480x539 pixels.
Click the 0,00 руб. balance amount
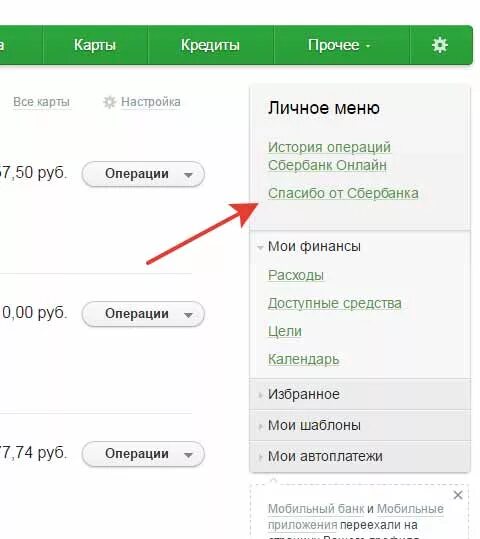click(x=34, y=312)
